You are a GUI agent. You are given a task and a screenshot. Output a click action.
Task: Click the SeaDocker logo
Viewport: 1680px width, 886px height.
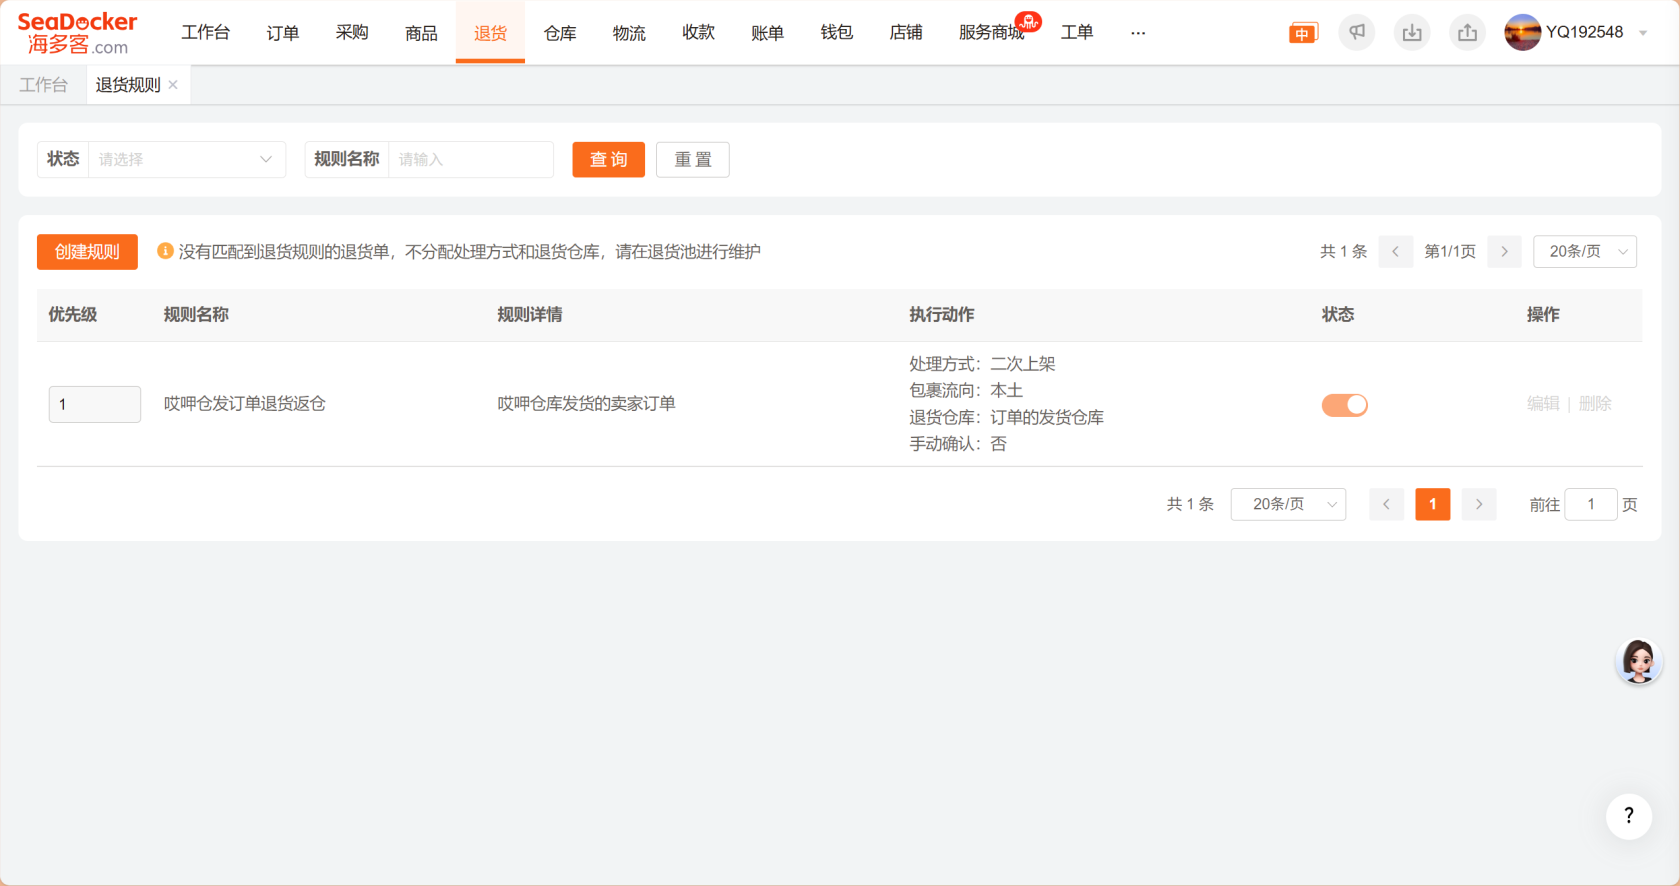(78, 33)
